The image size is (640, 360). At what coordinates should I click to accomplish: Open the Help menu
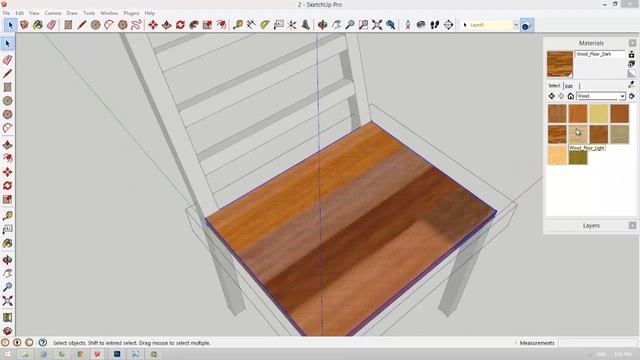click(x=149, y=13)
